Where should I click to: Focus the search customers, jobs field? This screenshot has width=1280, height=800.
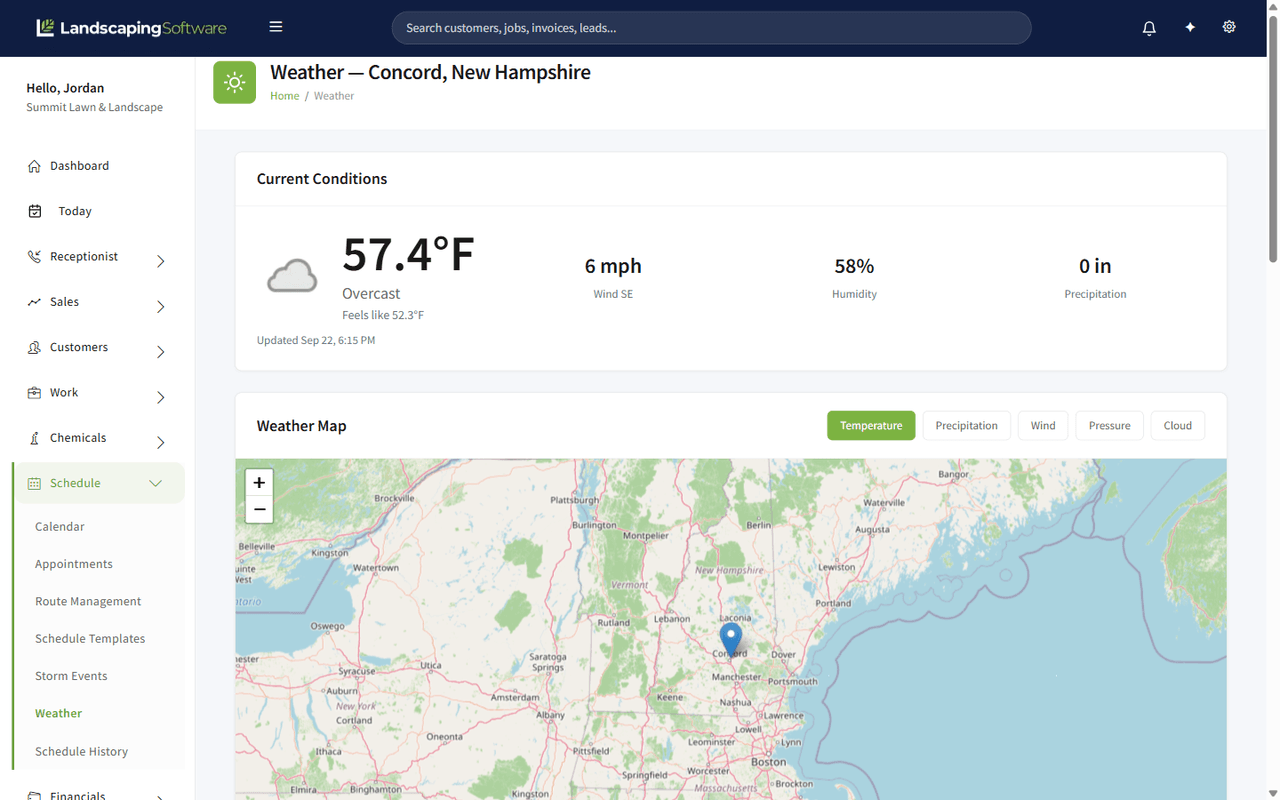tap(711, 28)
